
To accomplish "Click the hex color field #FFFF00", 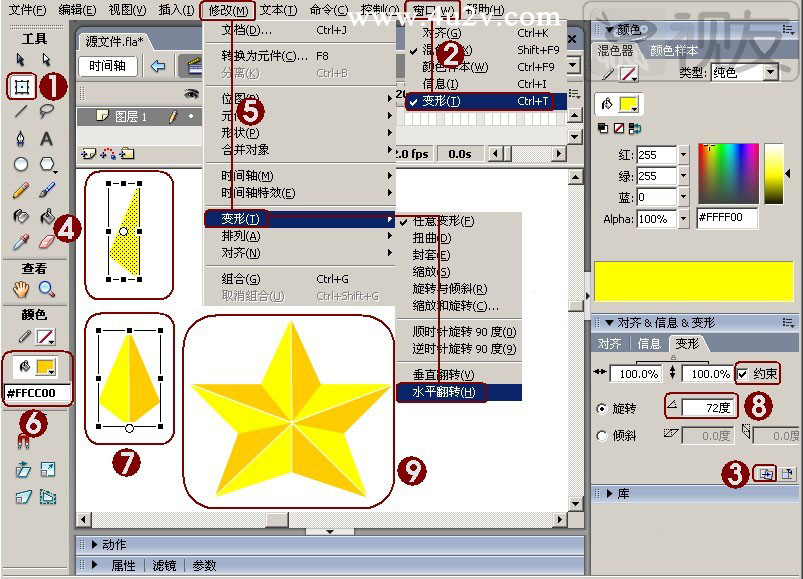I will 727,218.
